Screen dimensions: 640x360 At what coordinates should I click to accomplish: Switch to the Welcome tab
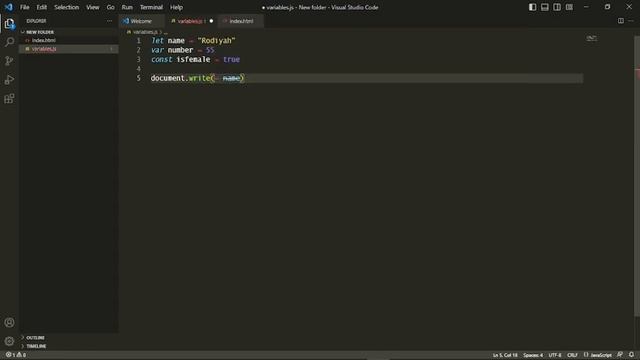(141, 21)
